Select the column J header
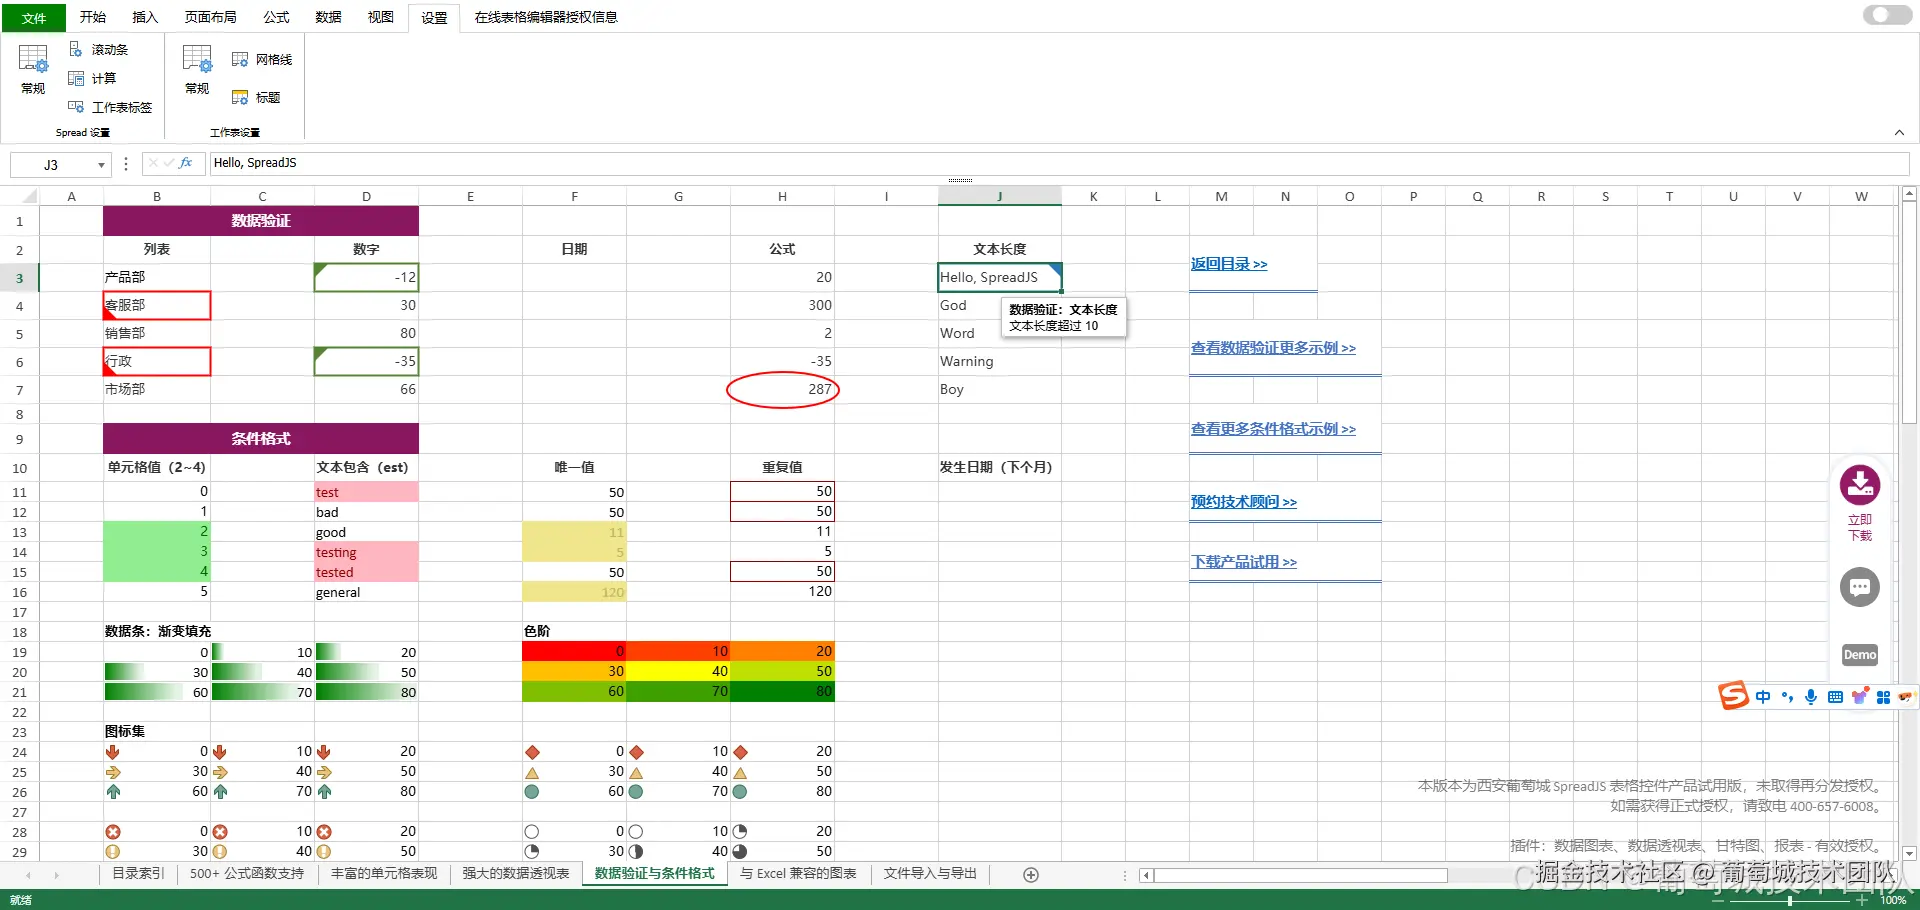Viewport: 1920px width, 910px height. pyautogui.click(x=1000, y=196)
